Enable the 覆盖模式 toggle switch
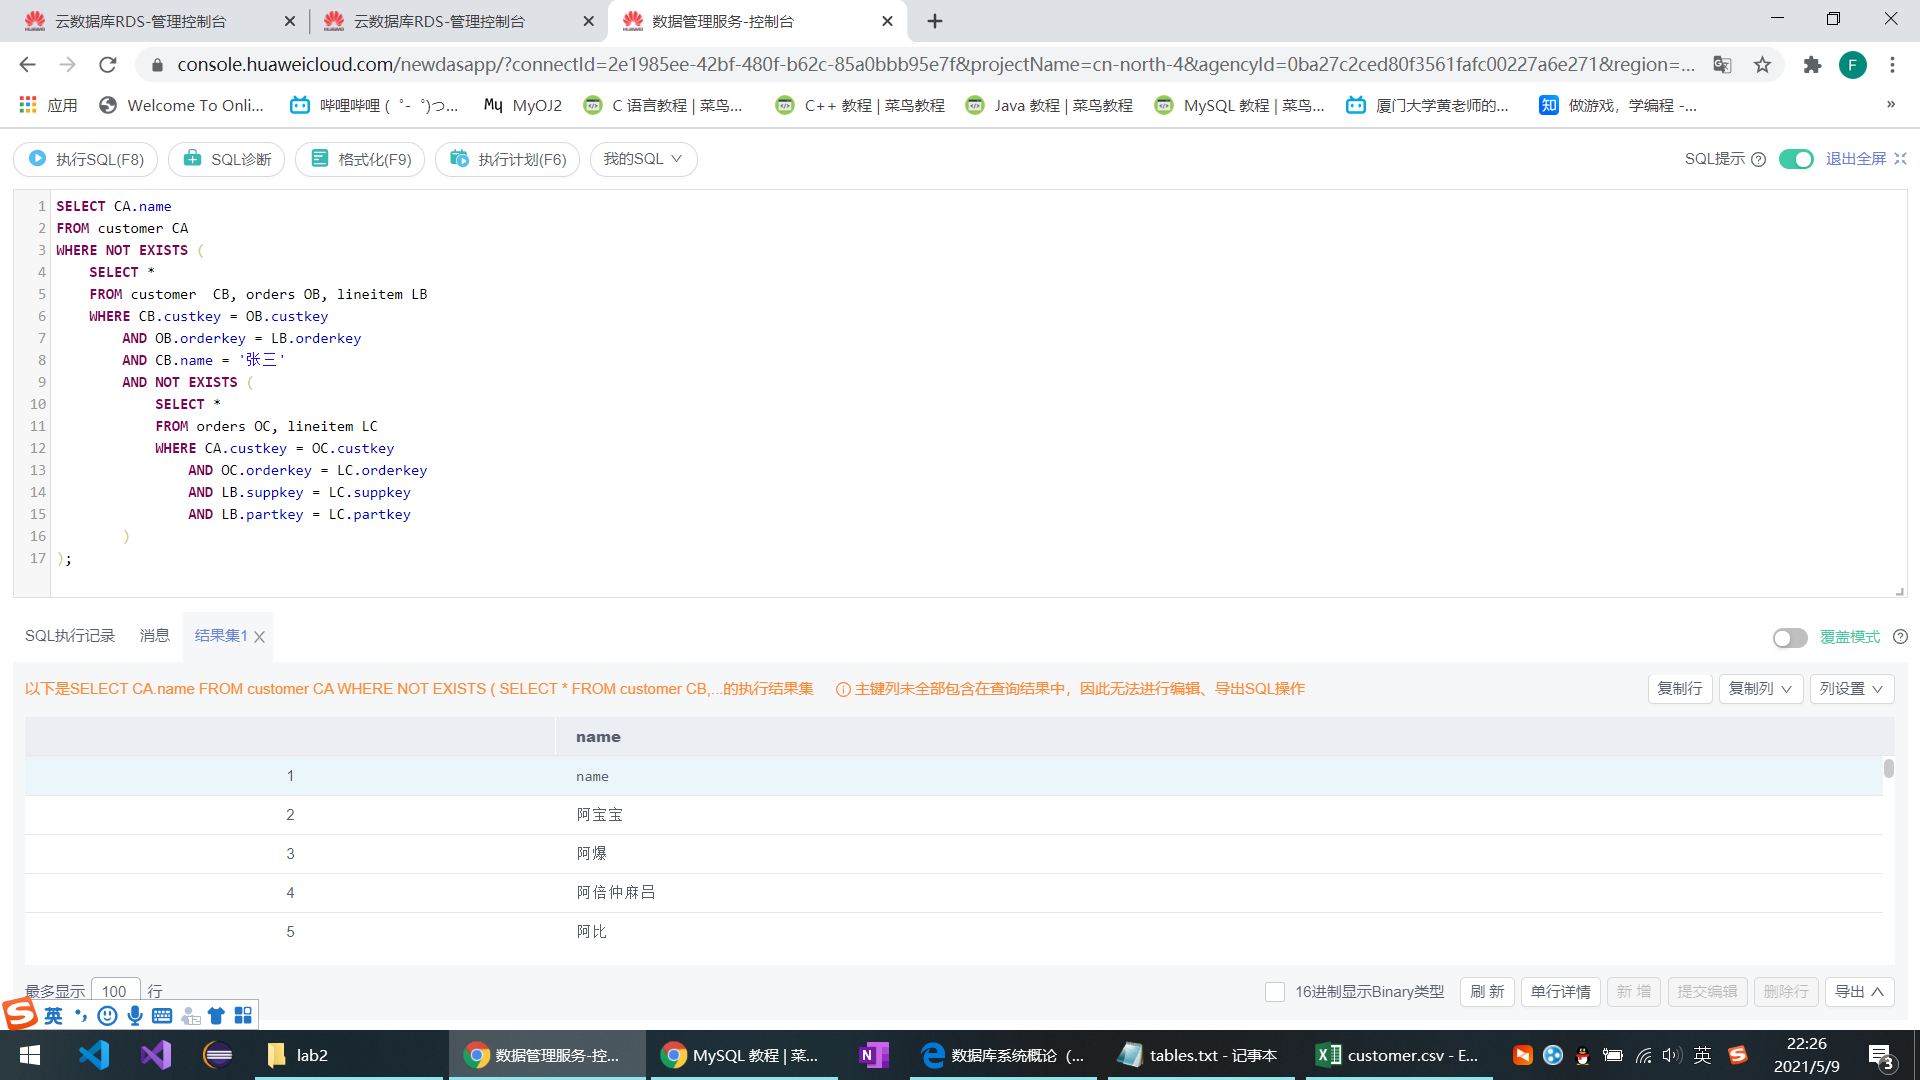The height and width of the screenshot is (1080, 1920). (1789, 638)
